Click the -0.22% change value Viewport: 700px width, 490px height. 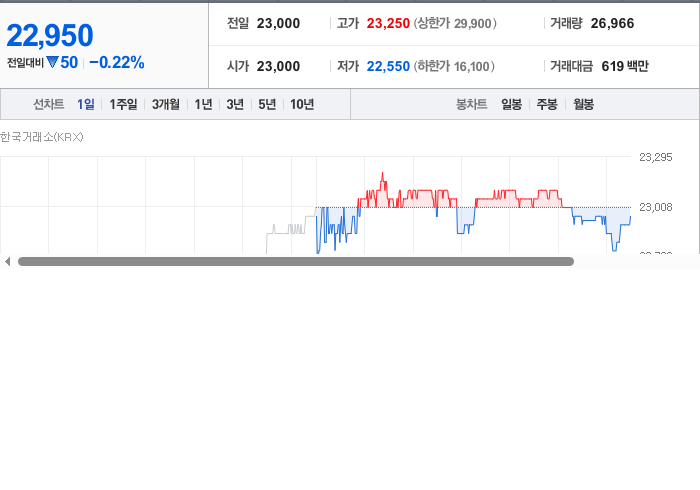coord(117,62)
